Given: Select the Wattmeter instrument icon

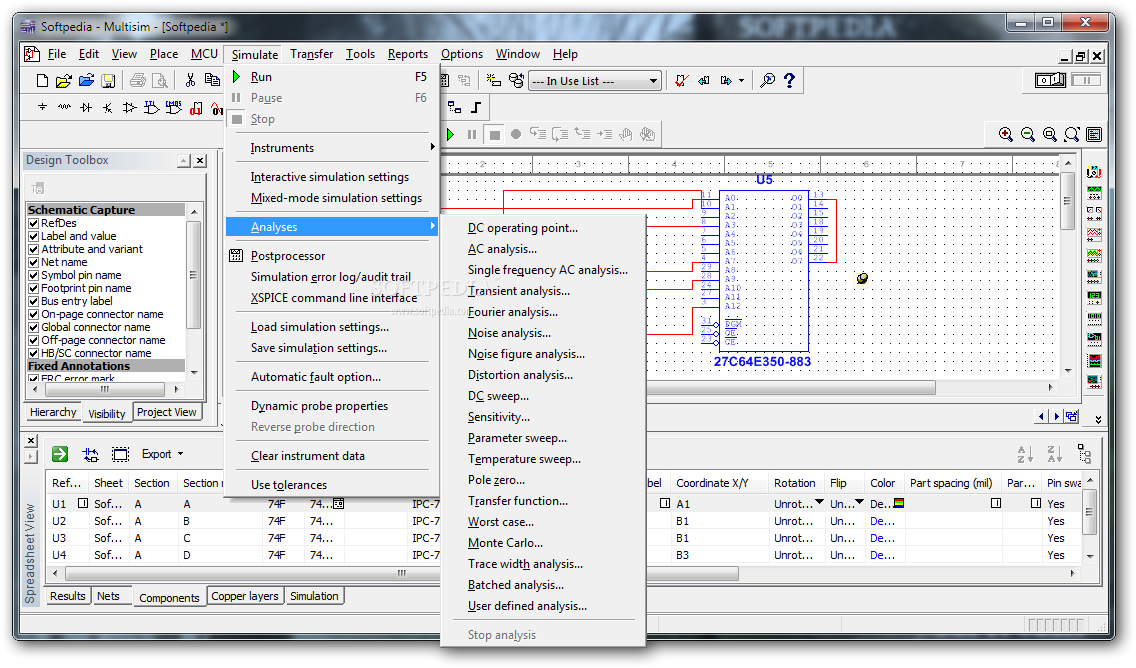Looking at the screenshot, I should [x=1094, y=214].
